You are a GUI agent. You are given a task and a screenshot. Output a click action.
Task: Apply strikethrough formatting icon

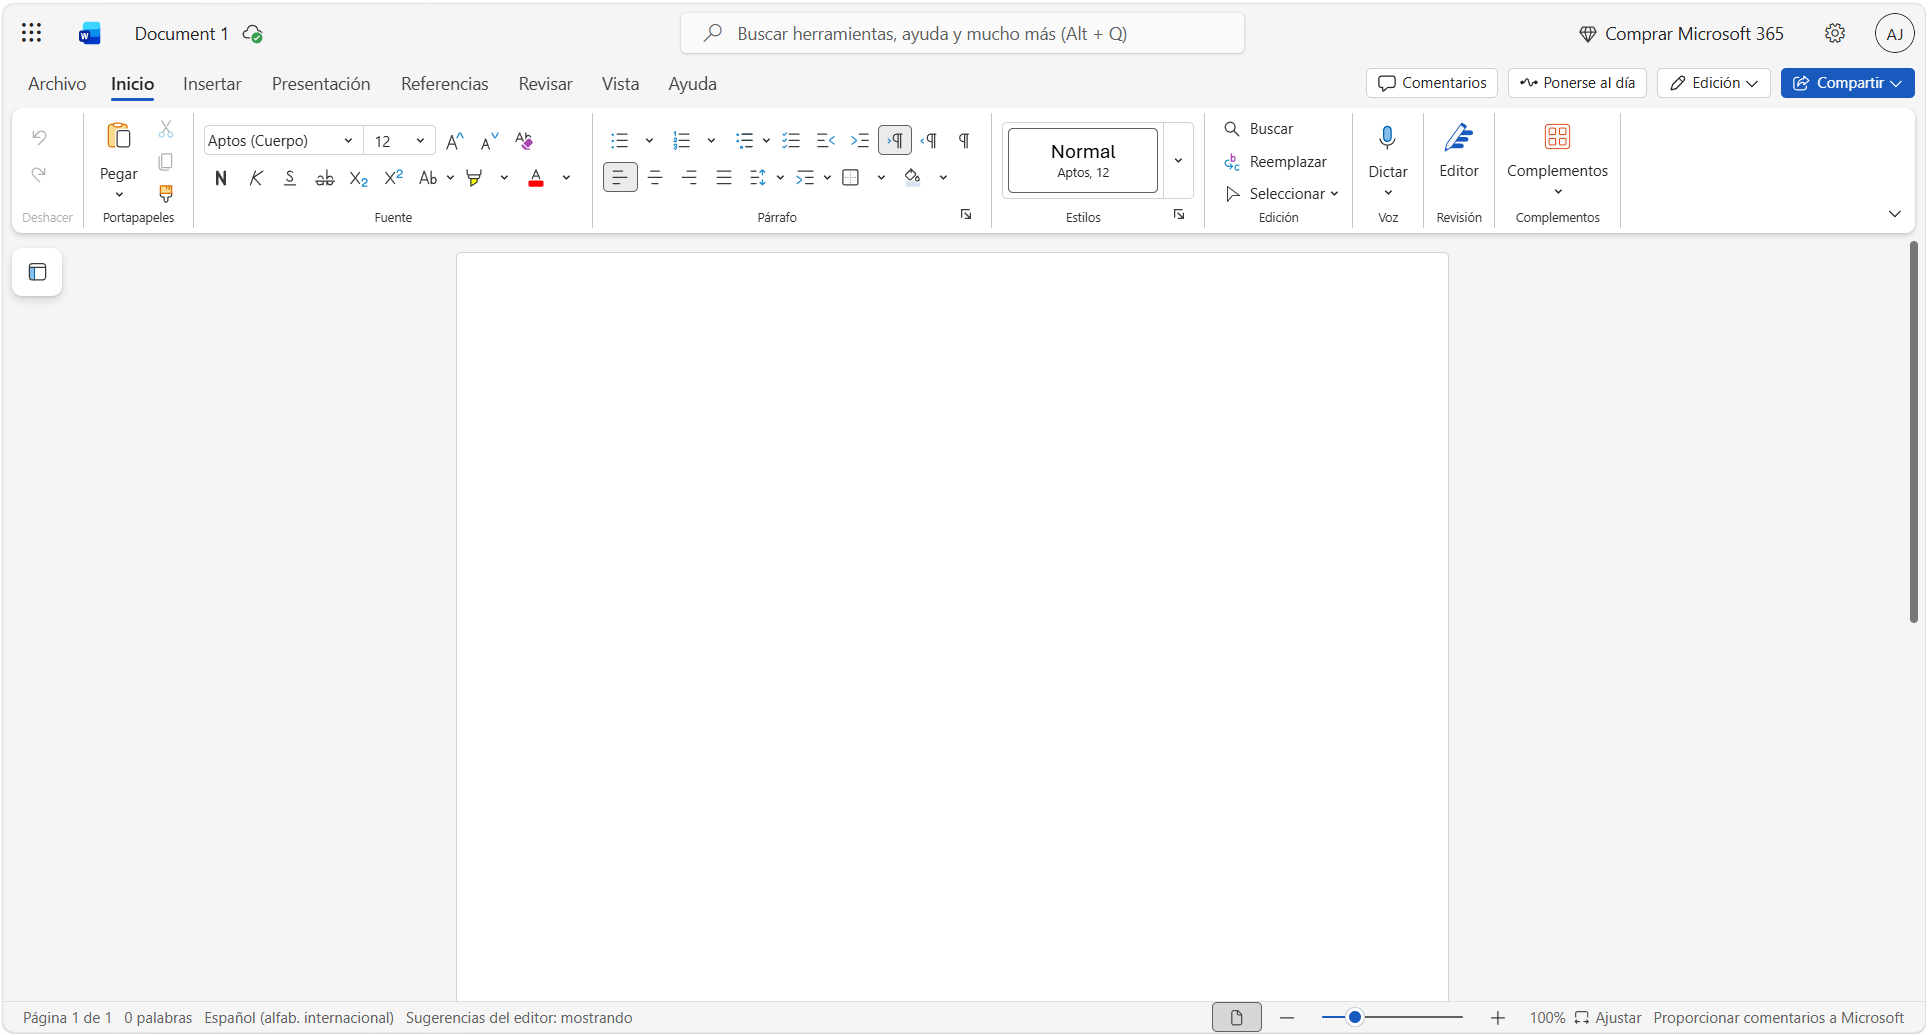pos(324,178)
